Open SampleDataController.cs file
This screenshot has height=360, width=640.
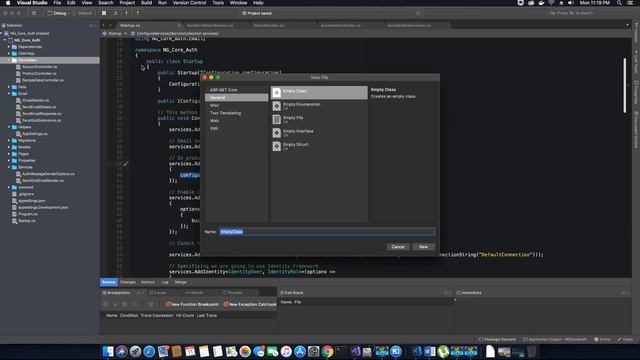click(42, 80)
